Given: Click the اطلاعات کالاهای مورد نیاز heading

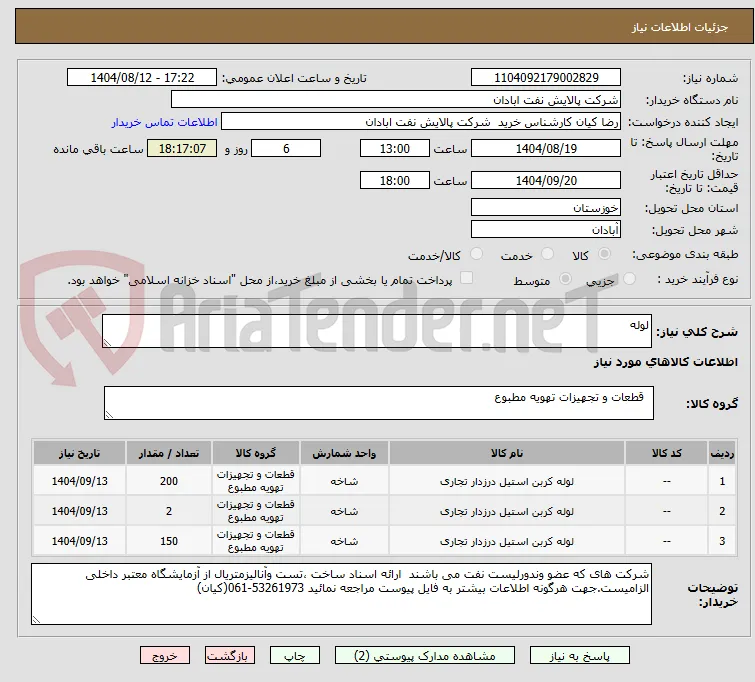Looking at the screenshot, I should (665, 362).
